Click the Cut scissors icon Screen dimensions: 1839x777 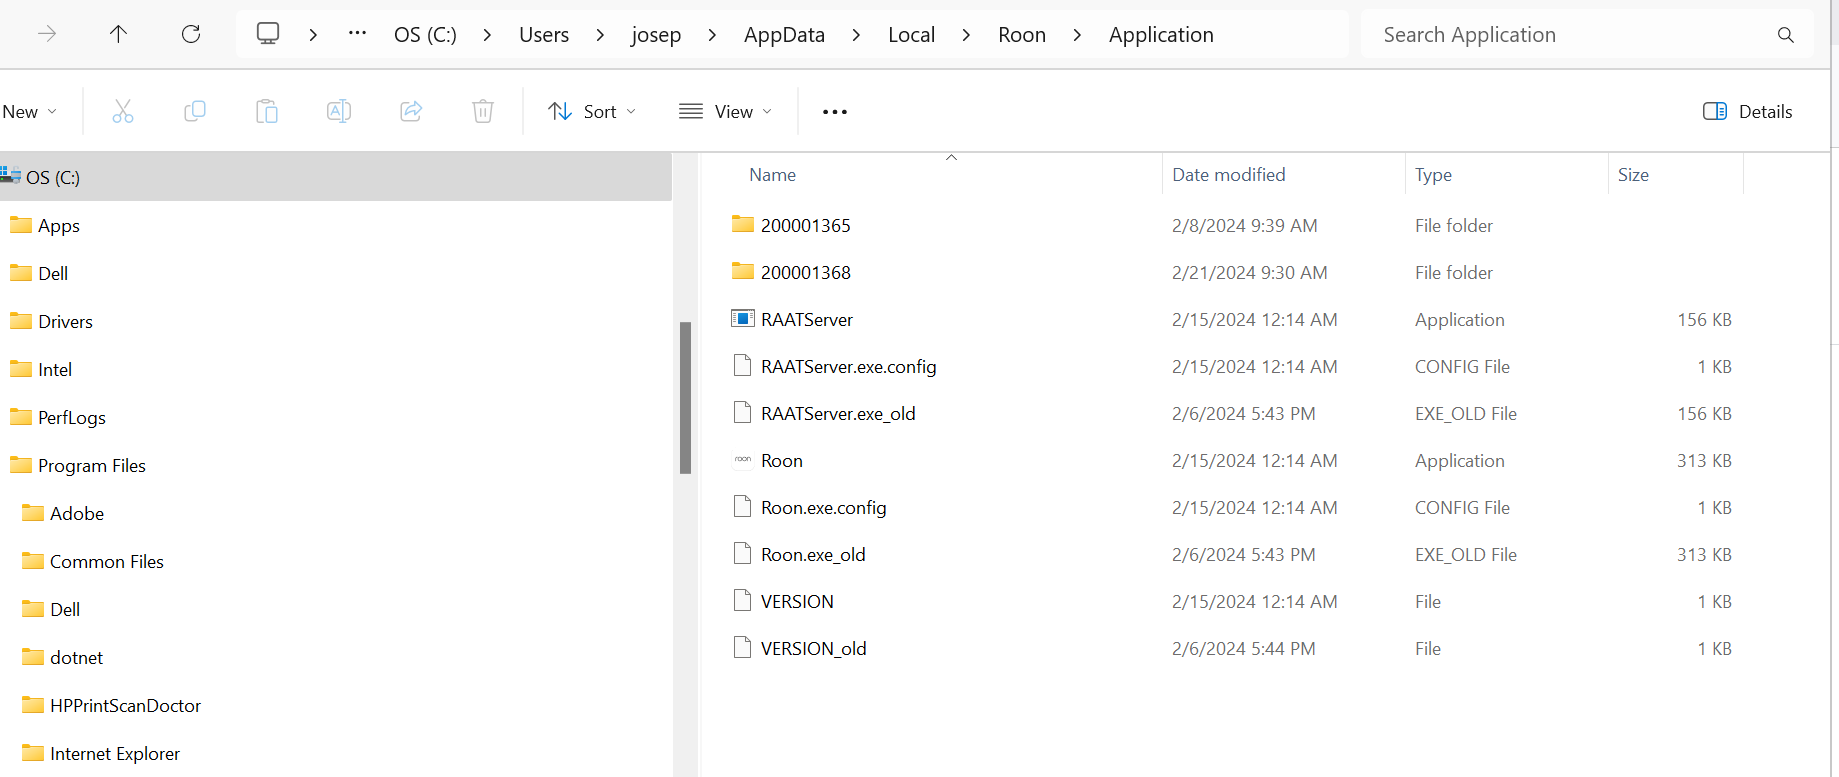click(123, 111)
